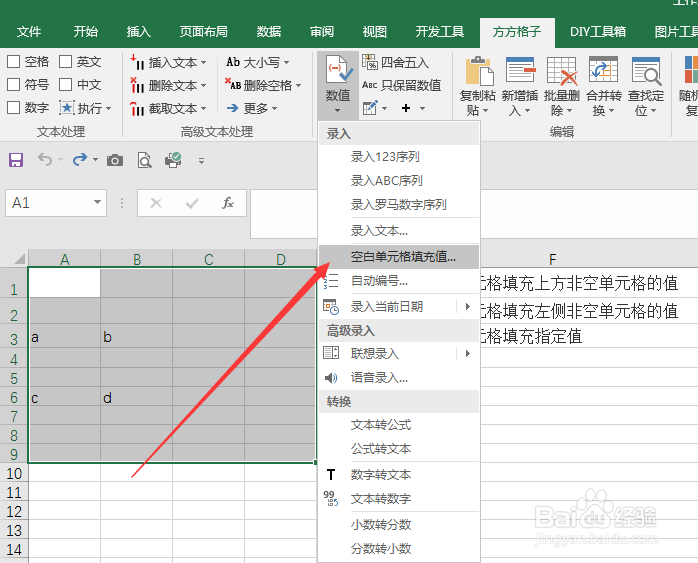Click the camera screenshot icon

tap(115, 160)
